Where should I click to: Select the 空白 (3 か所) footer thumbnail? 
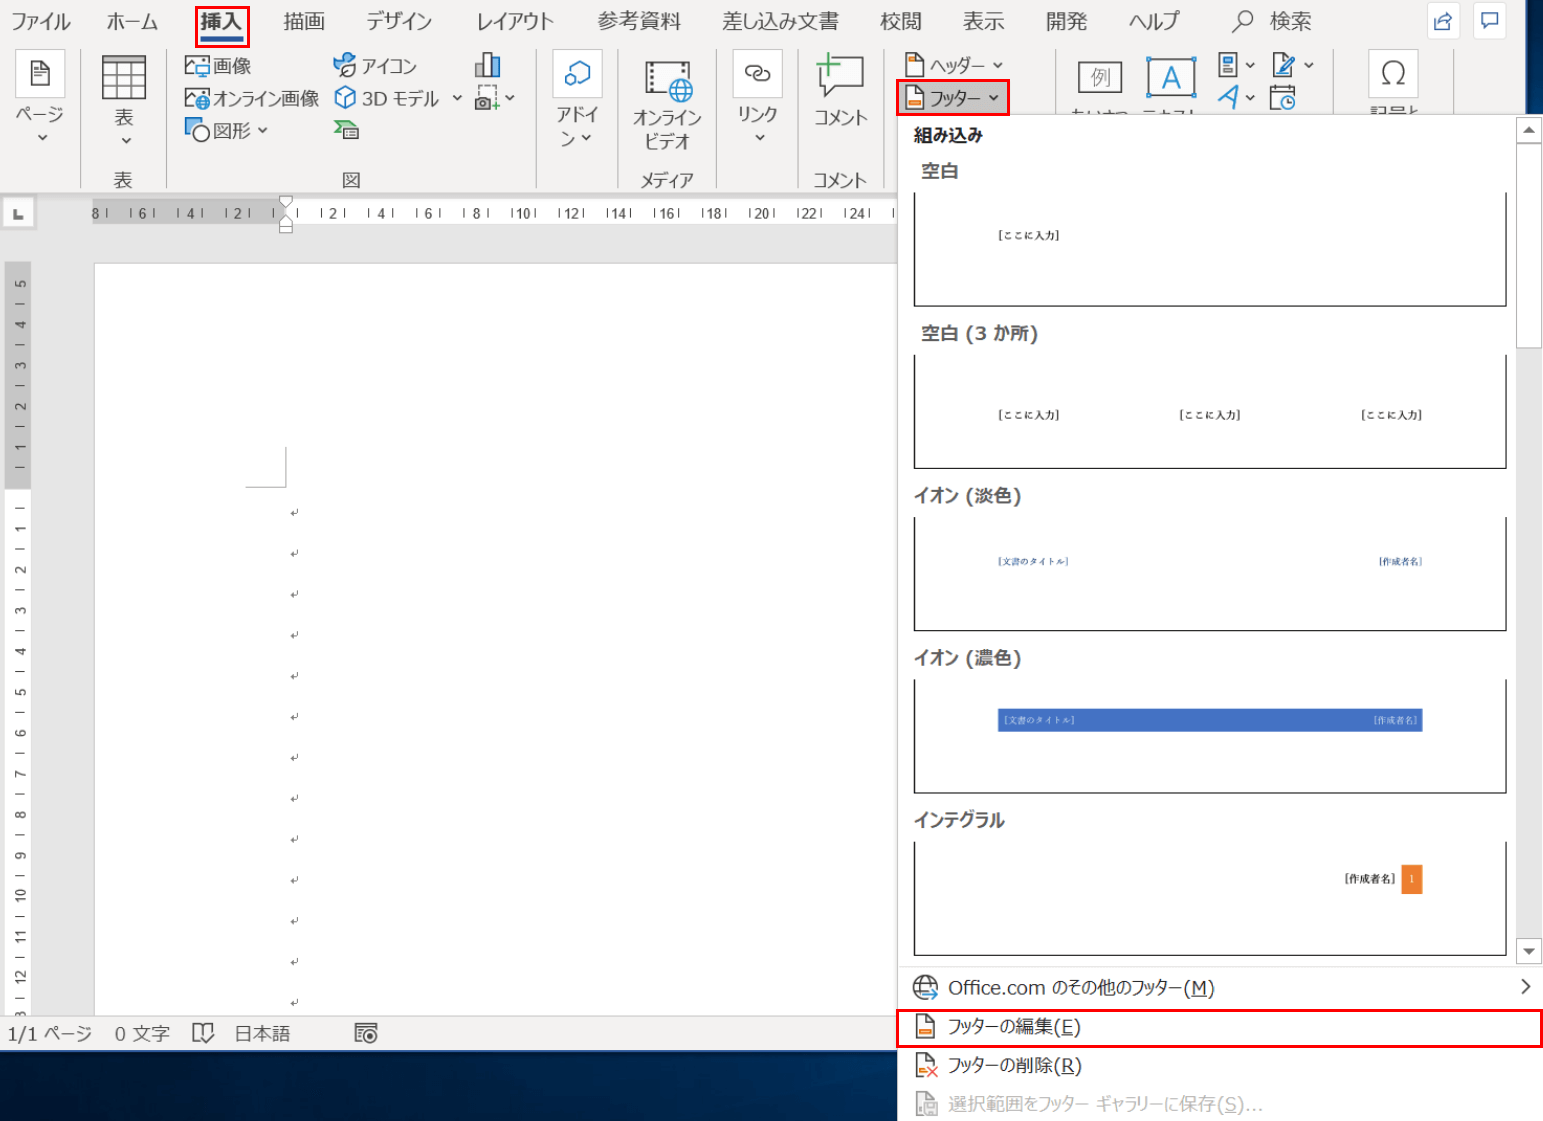(x=1210, y=411)
